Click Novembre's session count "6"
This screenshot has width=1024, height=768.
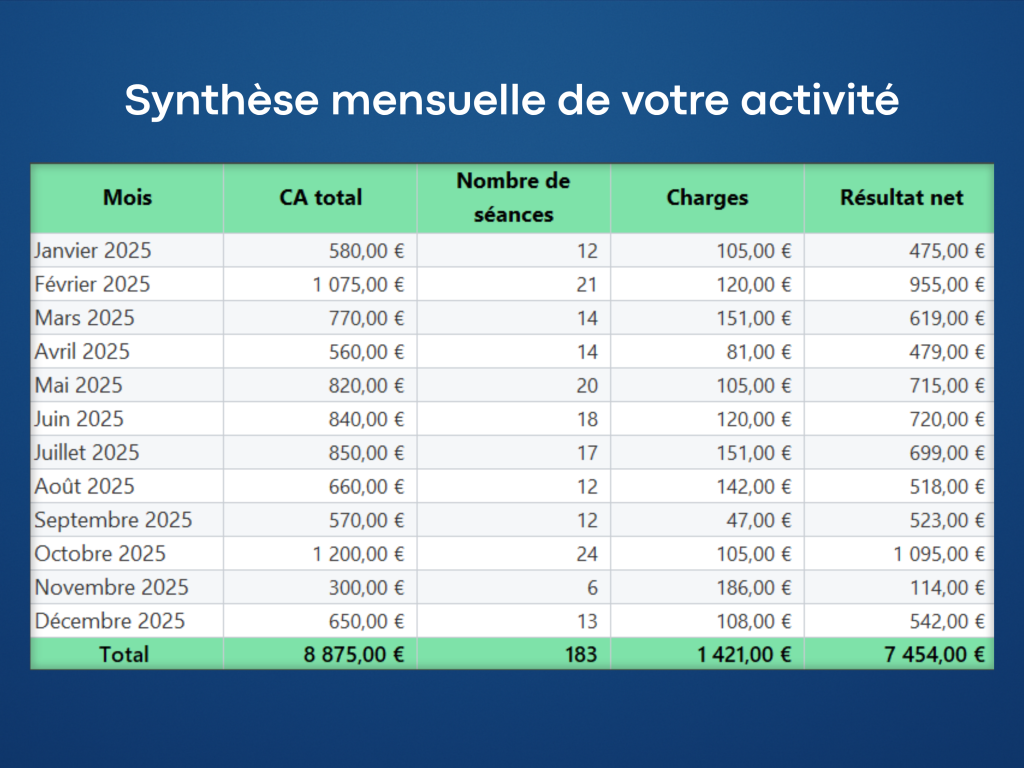tap(592, 588)
